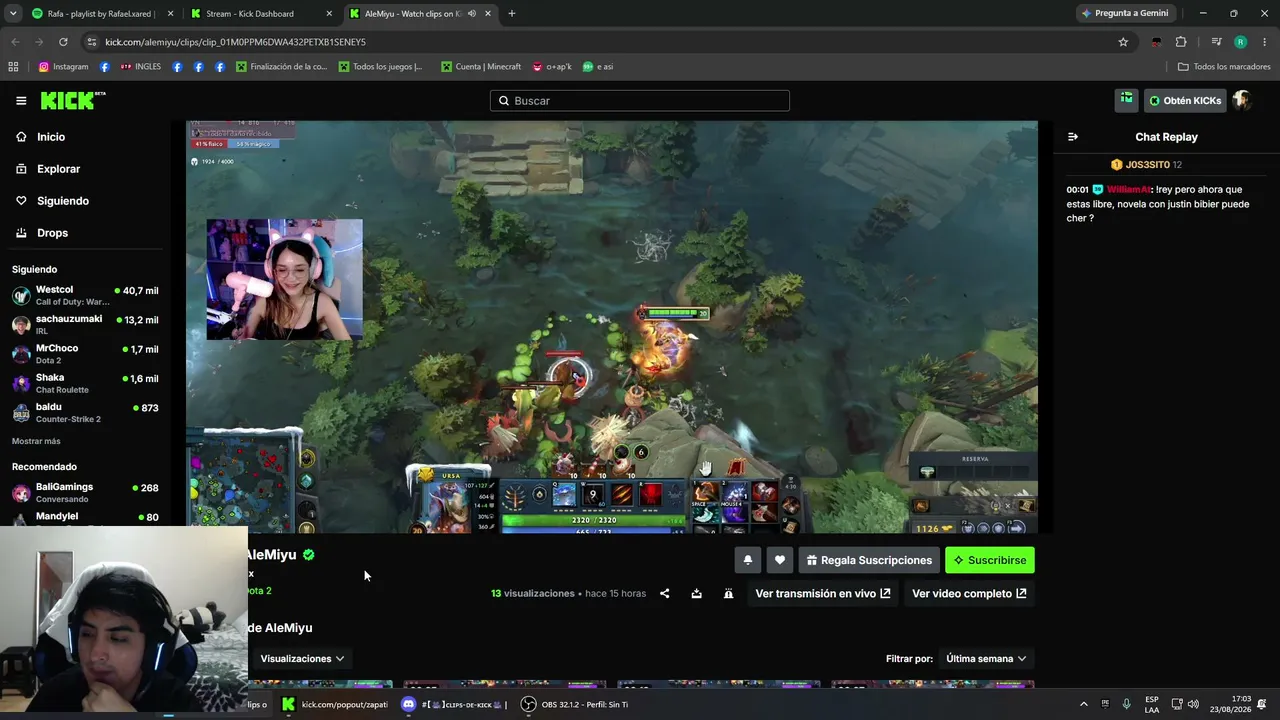Open the Chrome apps grid shortcut
Viewport: 1280px width, 720px height.
pyautogui.click(x=13, y=67)
